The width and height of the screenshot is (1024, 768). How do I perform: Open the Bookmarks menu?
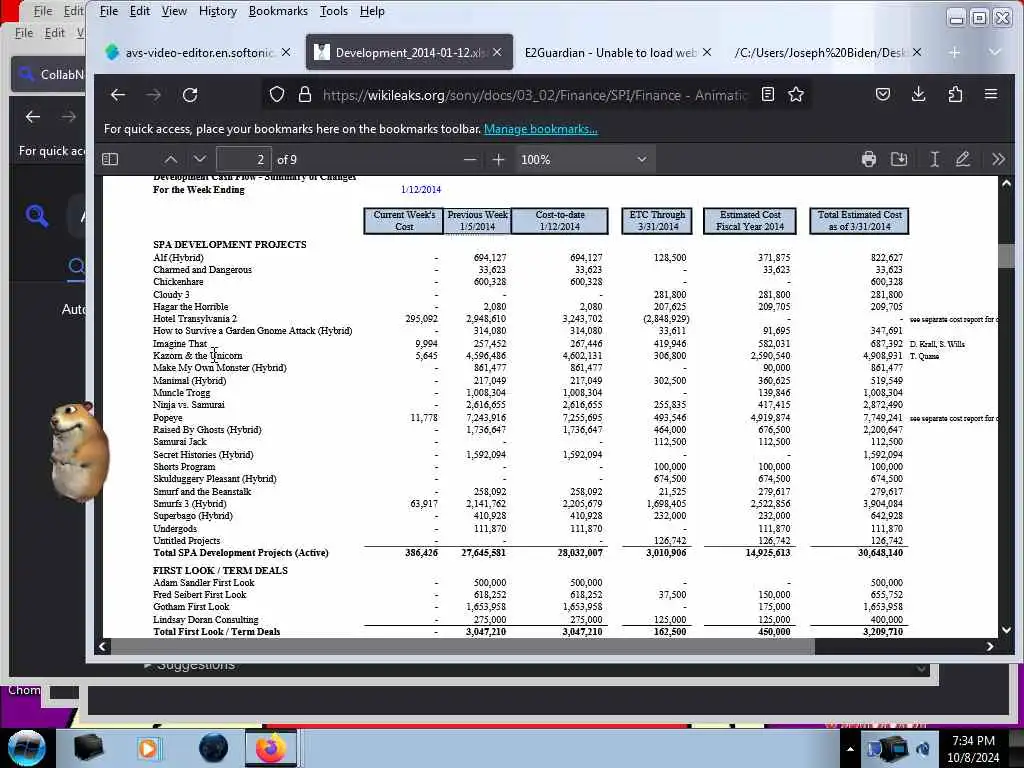(278, 11)
